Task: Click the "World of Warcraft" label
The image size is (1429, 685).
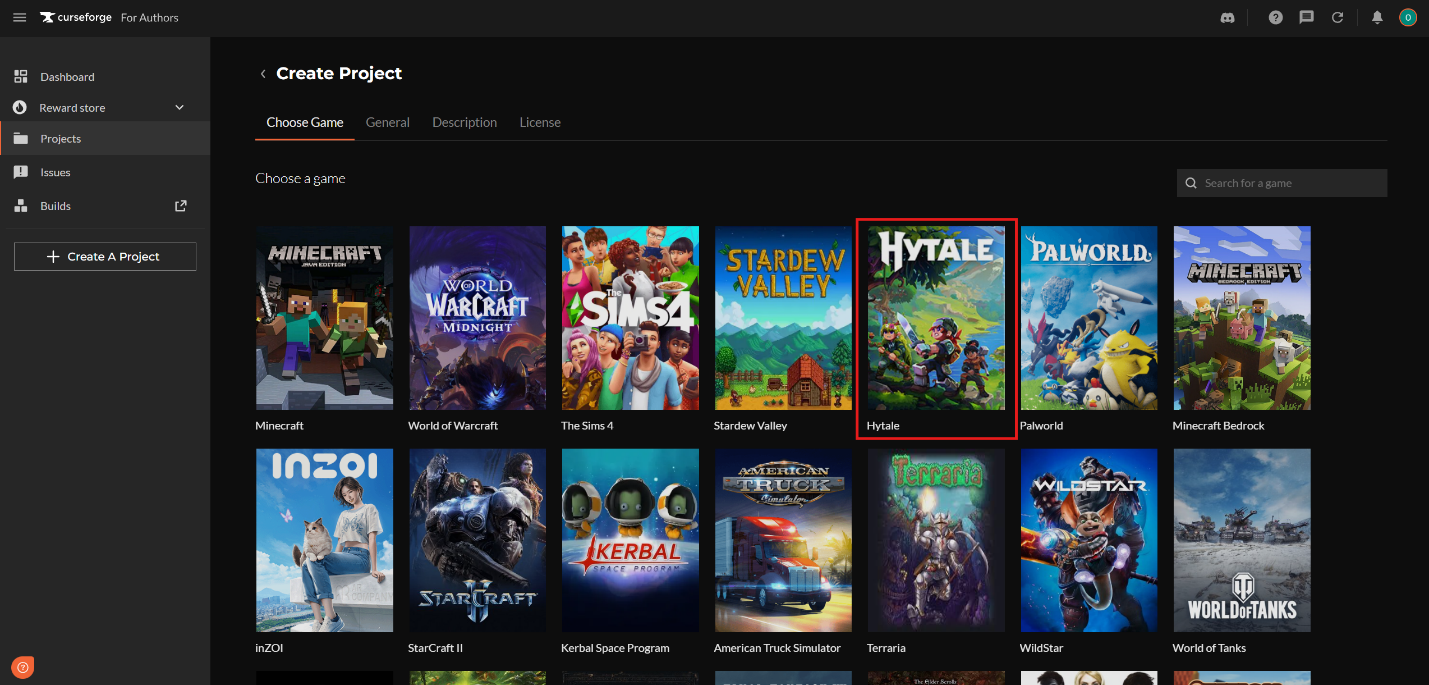Action: 453,426
